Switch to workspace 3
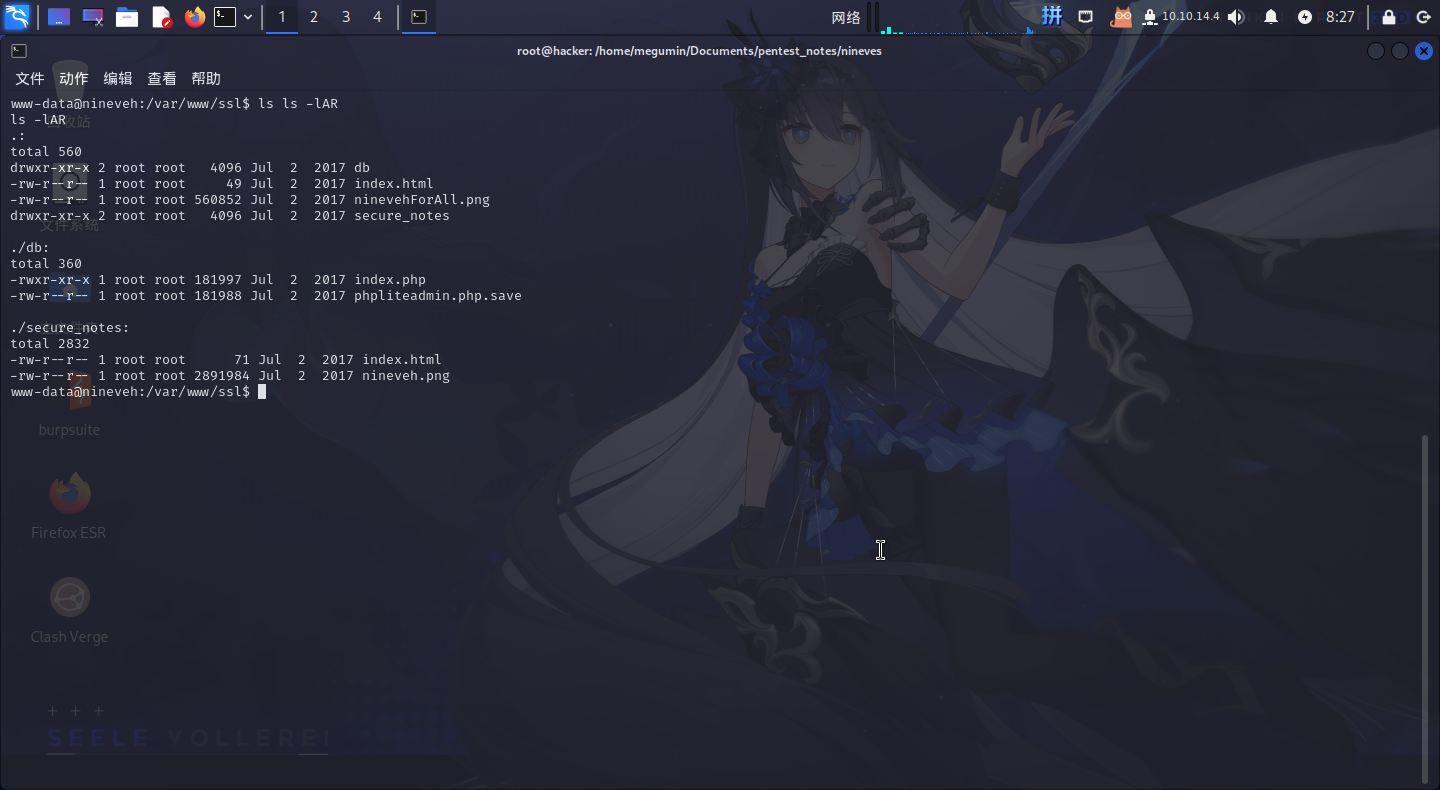This screenshot has width=1440, height=790. coord(346,17)
